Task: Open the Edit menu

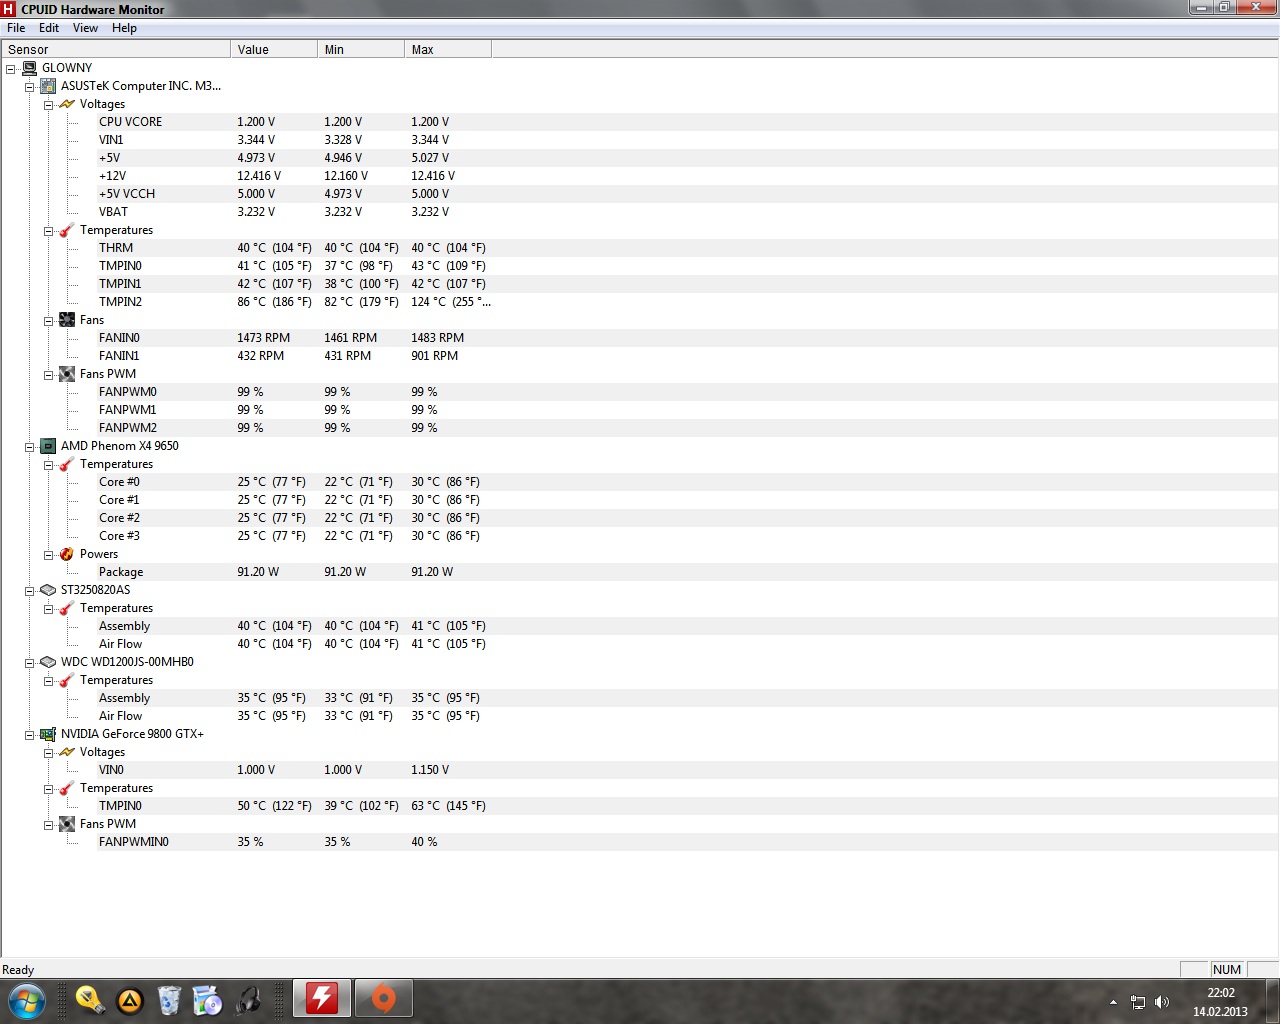Action: click(49, 28)
